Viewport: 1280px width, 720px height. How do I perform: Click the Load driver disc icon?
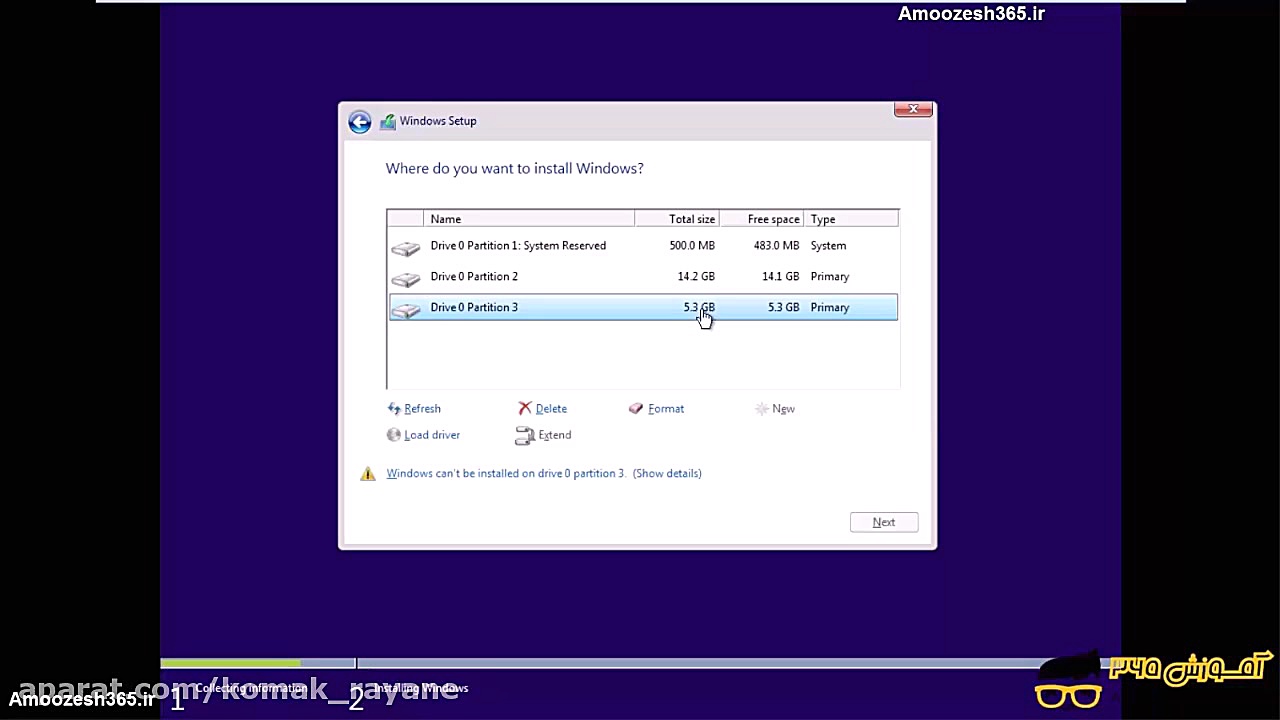coord(394,435)
